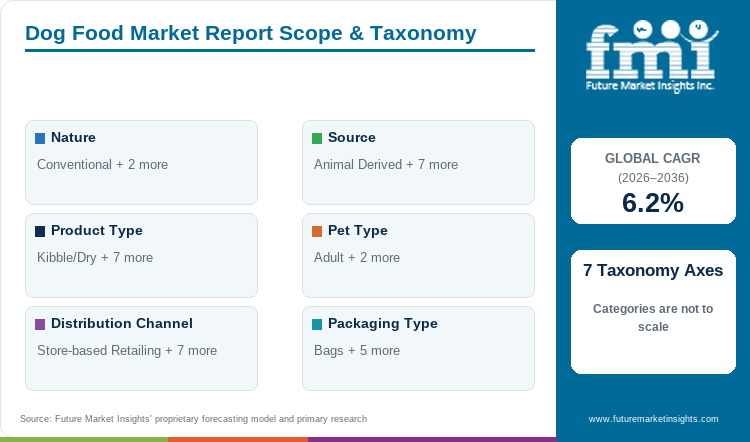Select the Product Type heading
The height and width of the screenshot is (442, 750).
[97, 231]
